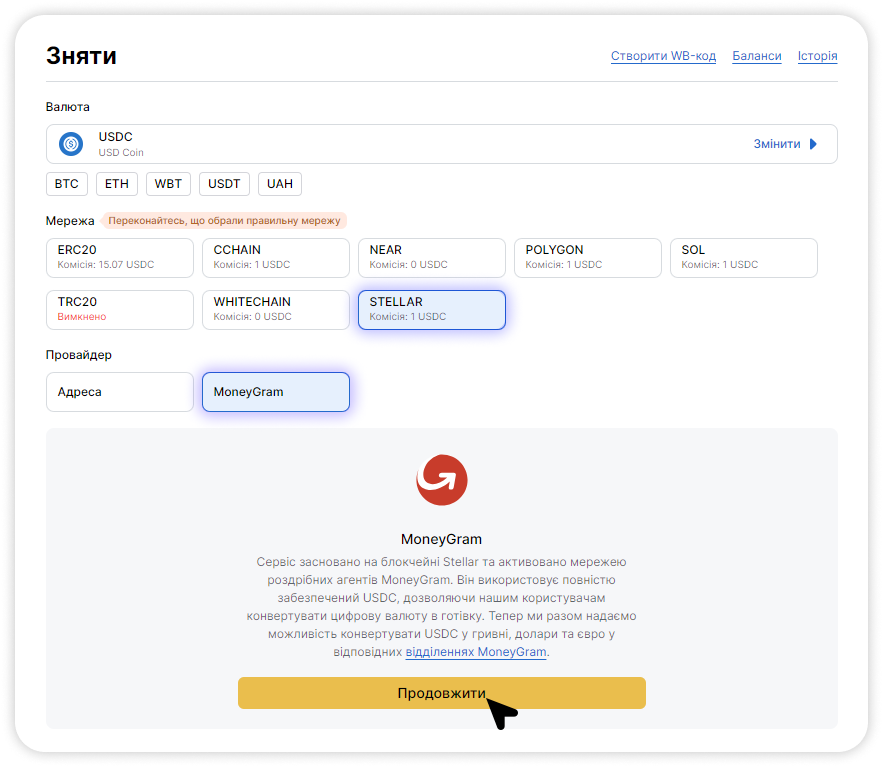Click the MoneyGram red logo
This screenshot has height=767, width=883.
[442, 480]
